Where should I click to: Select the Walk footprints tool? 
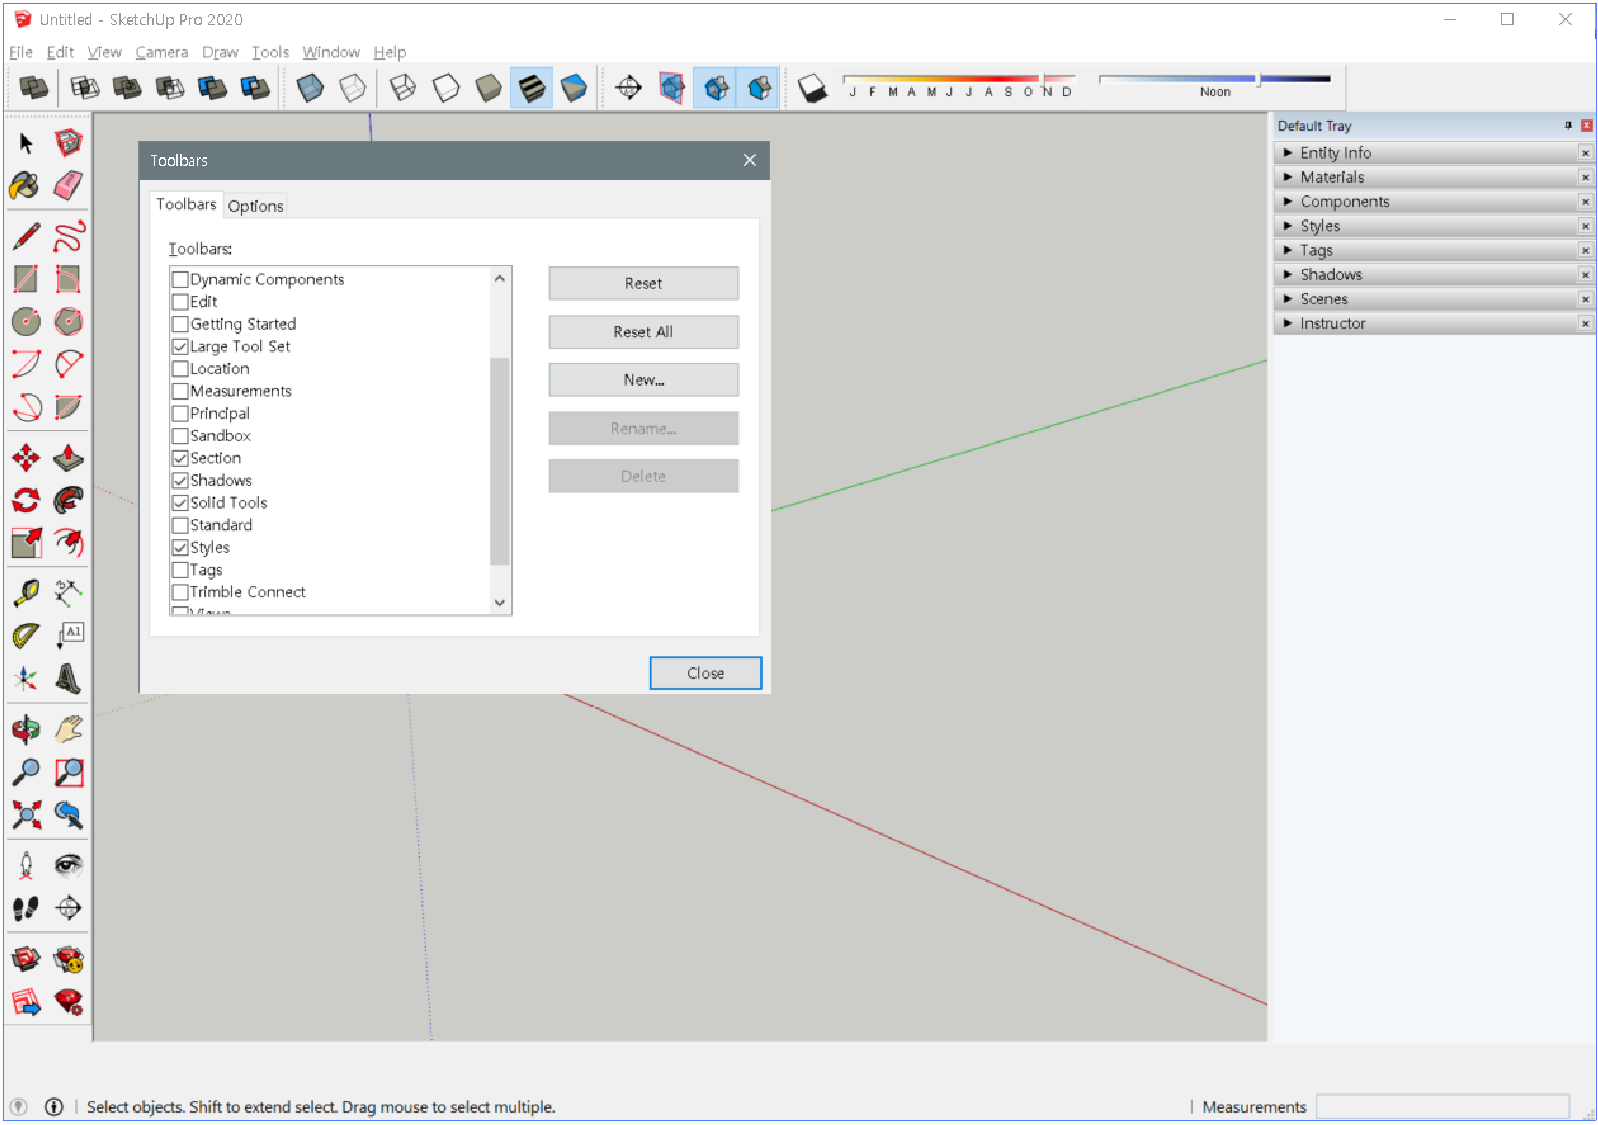[26, 908]
